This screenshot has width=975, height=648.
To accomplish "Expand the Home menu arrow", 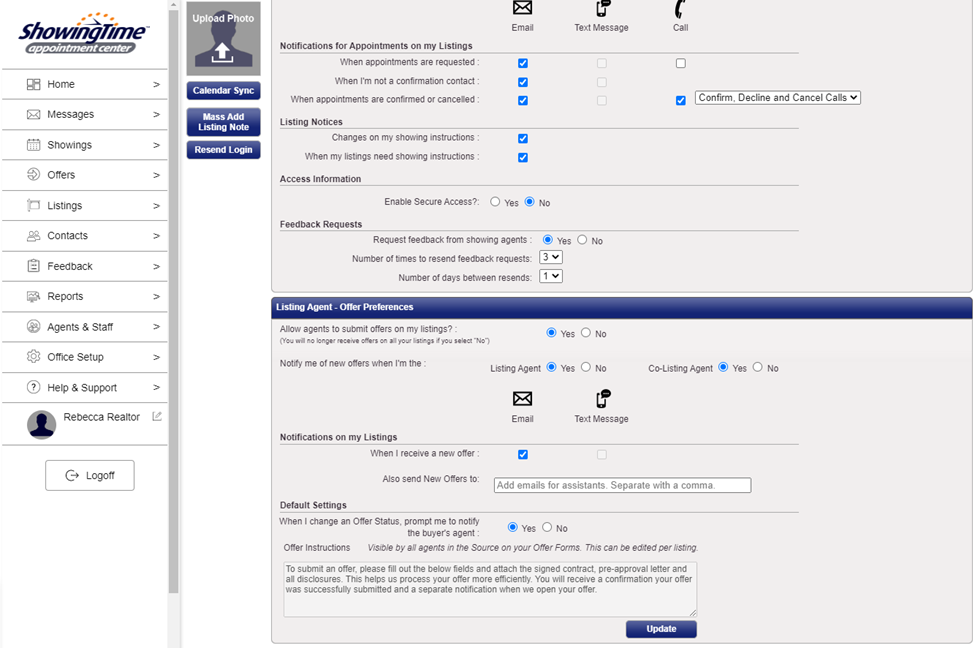I will [x=157, y=85].
